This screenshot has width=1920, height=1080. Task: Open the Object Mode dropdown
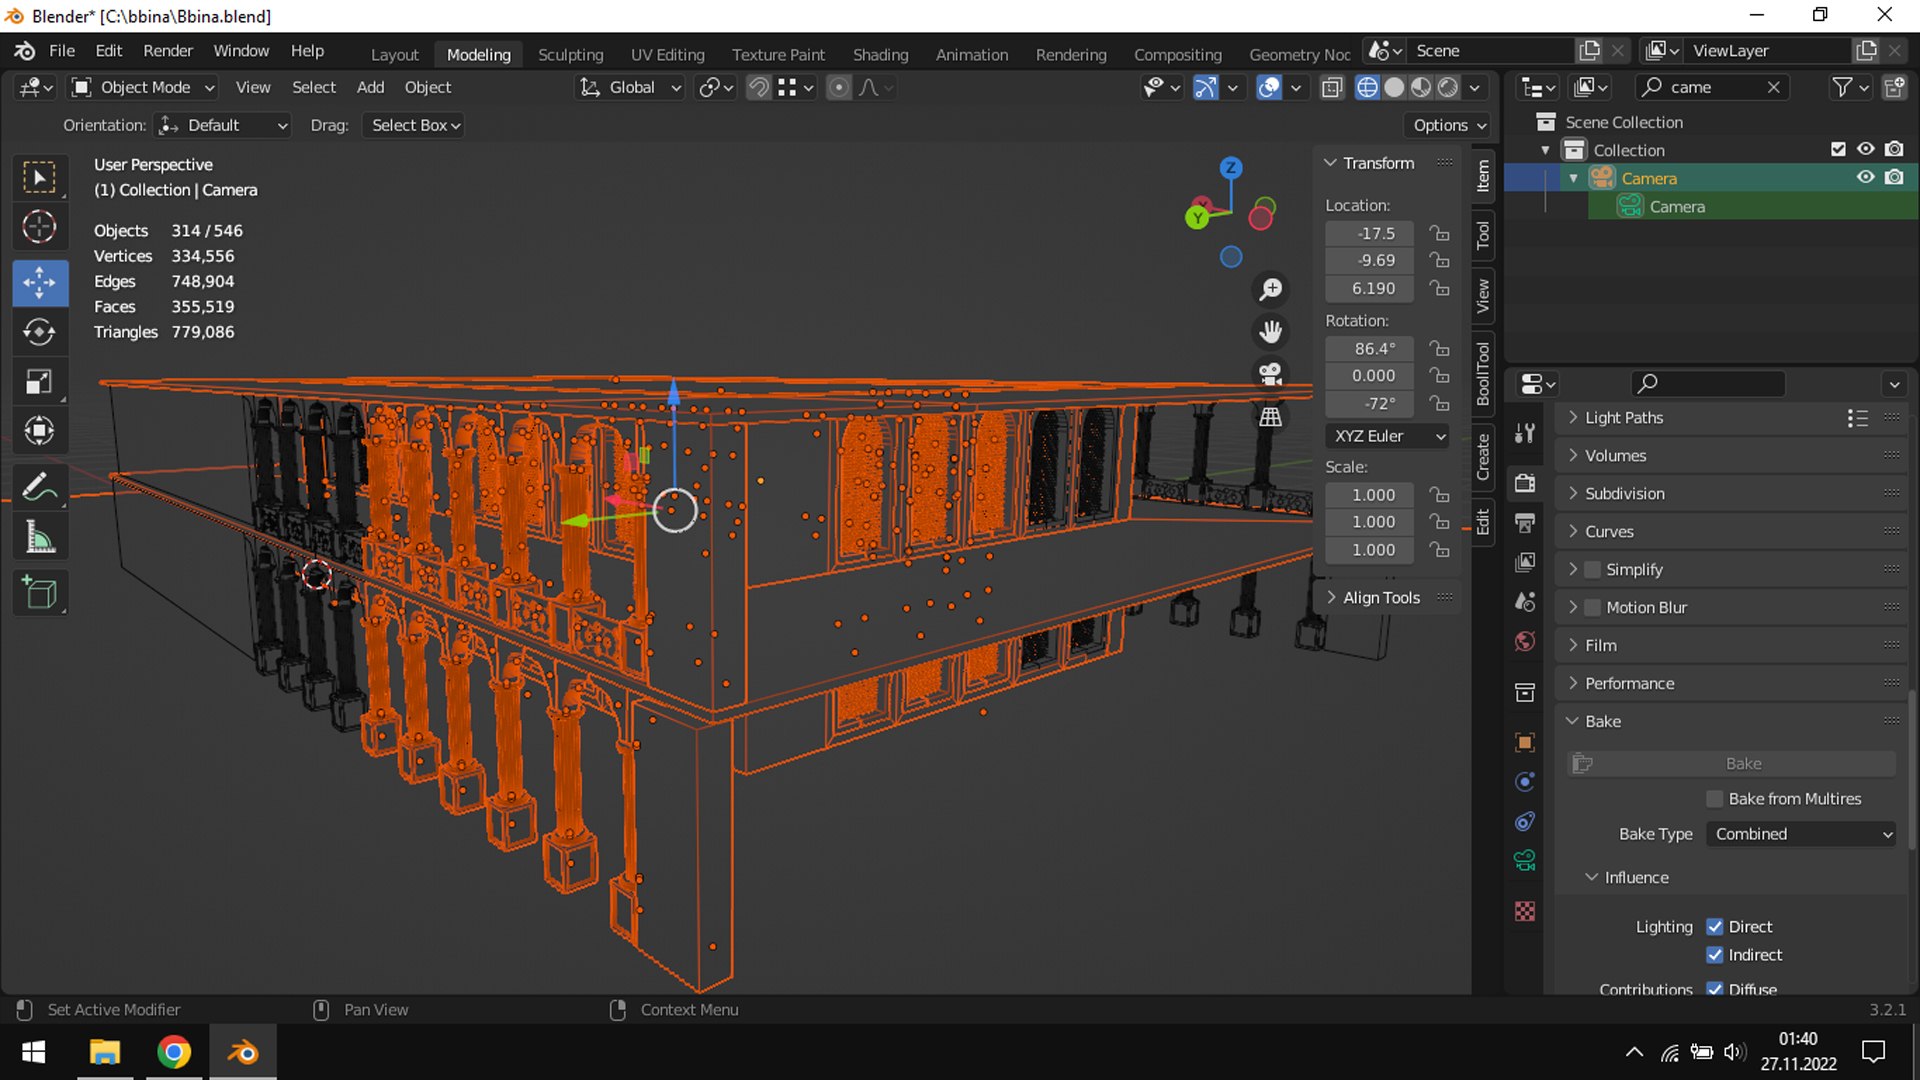tap(143, 88)
